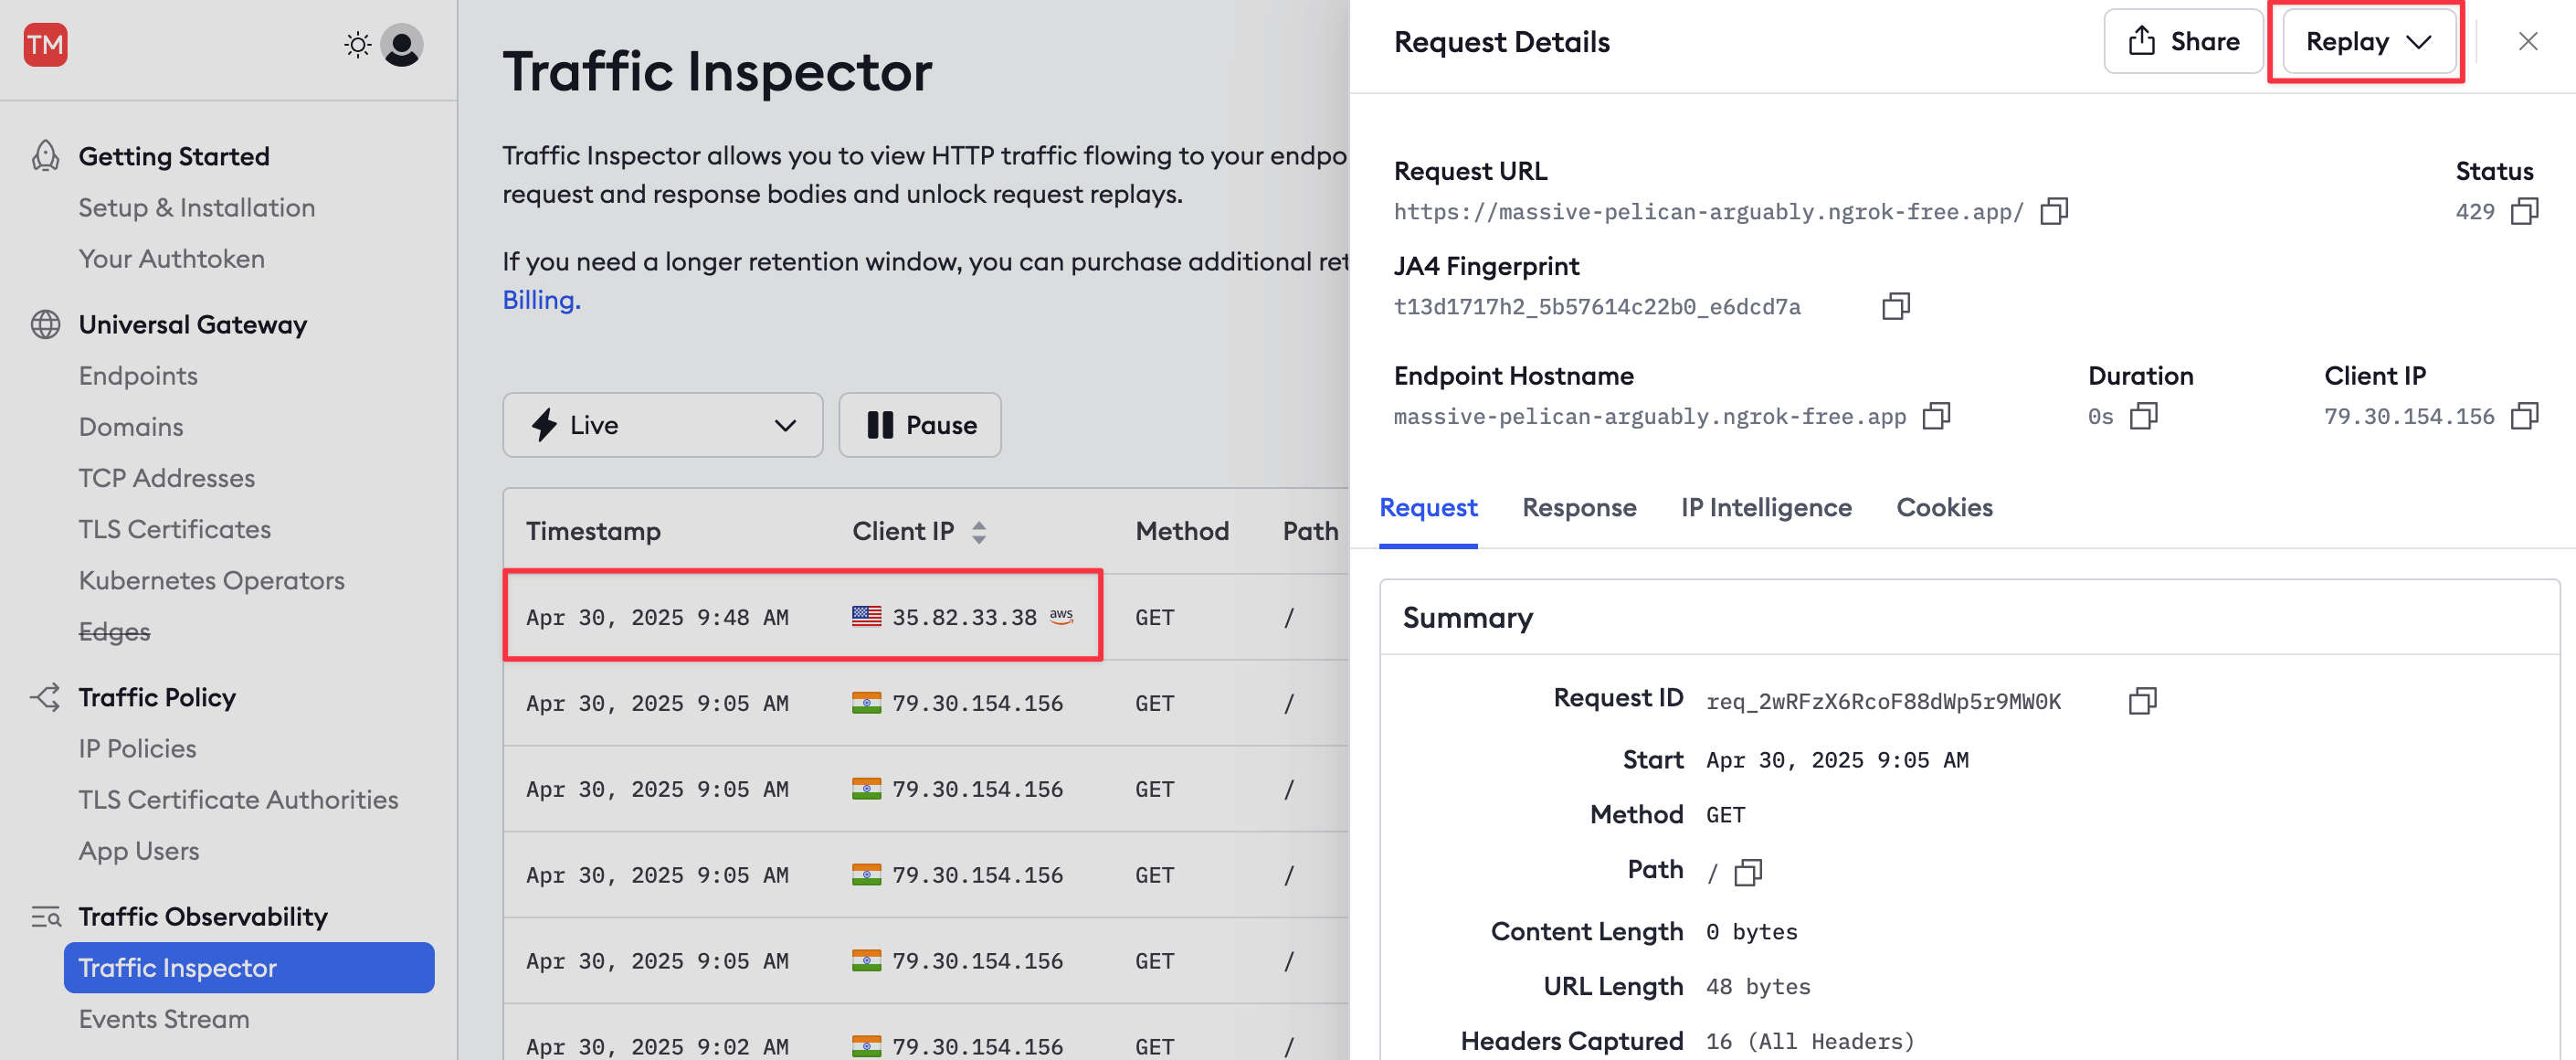Pause the live traffic stream
2576x1060 pixels.
(x=920, y=425)
